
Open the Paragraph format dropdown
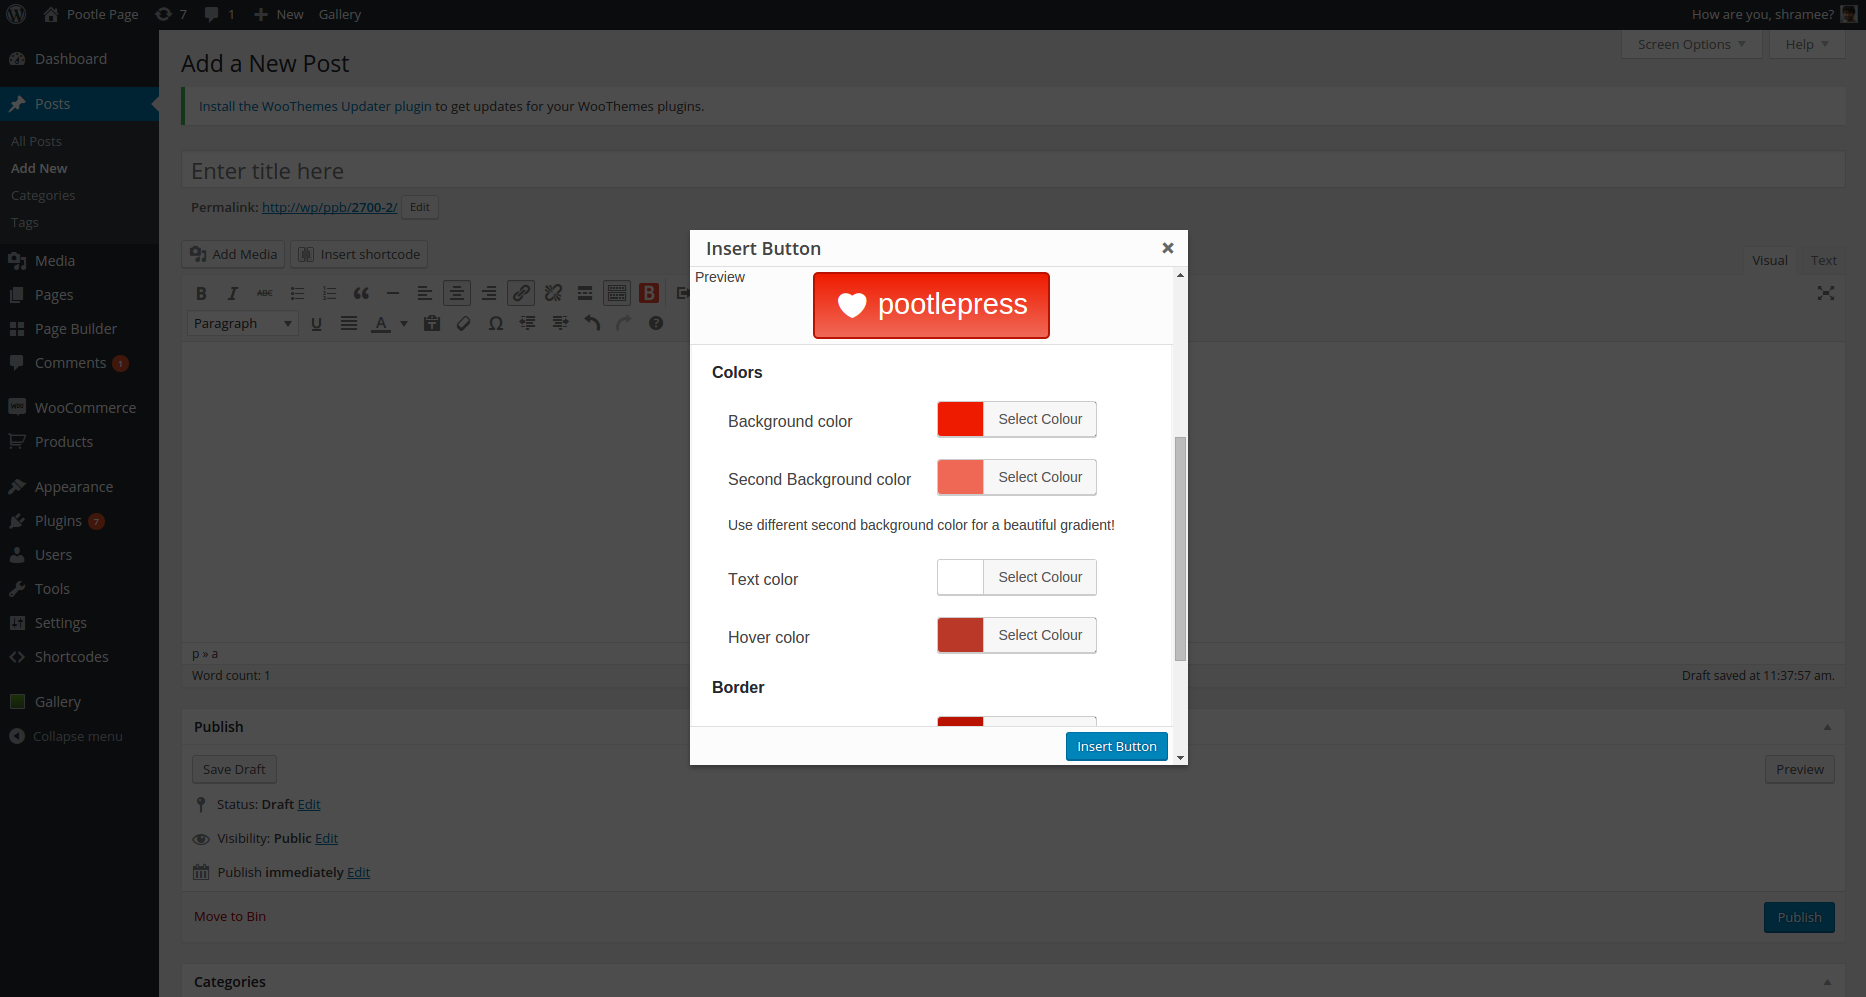click(243, 323)
